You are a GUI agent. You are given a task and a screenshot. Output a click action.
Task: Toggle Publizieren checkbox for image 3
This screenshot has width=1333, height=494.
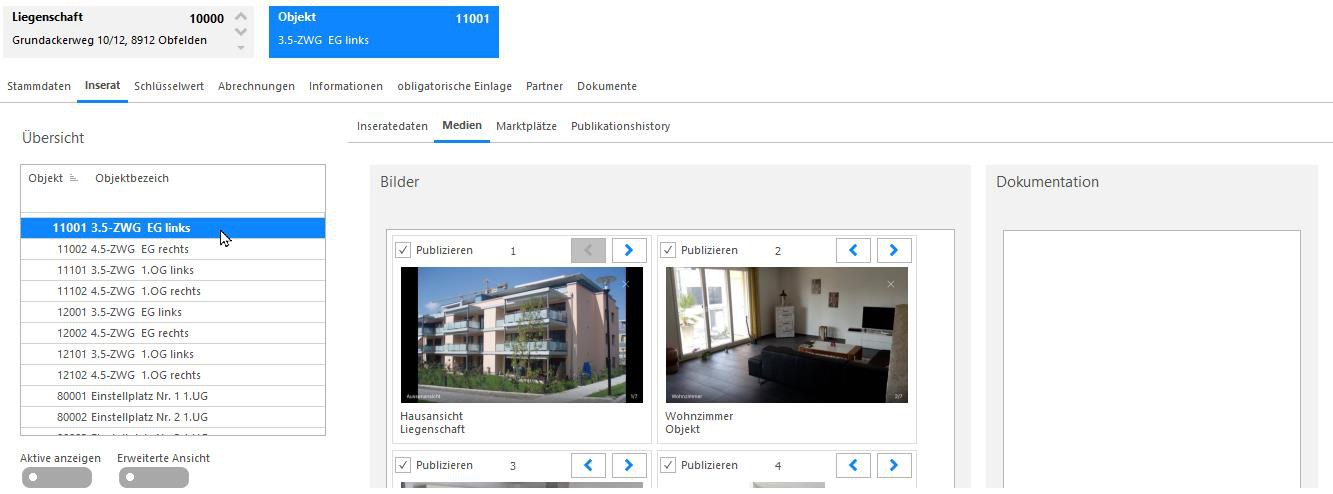pos(403,465)
